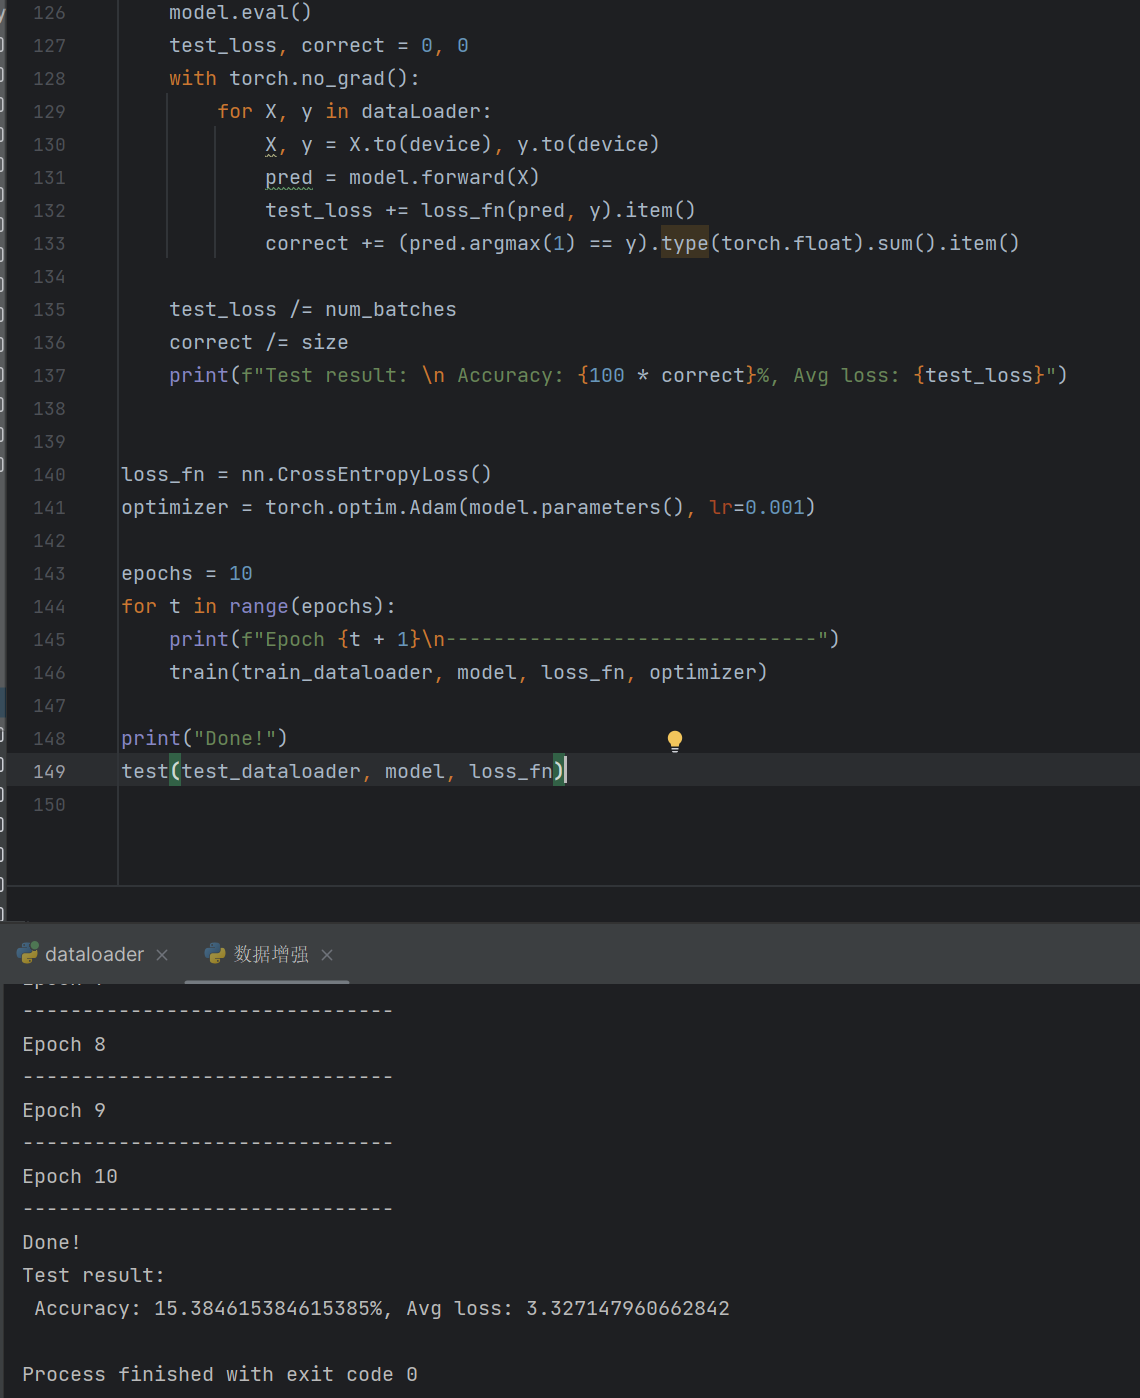Click the 'Epoch 8' console output

64,1044
